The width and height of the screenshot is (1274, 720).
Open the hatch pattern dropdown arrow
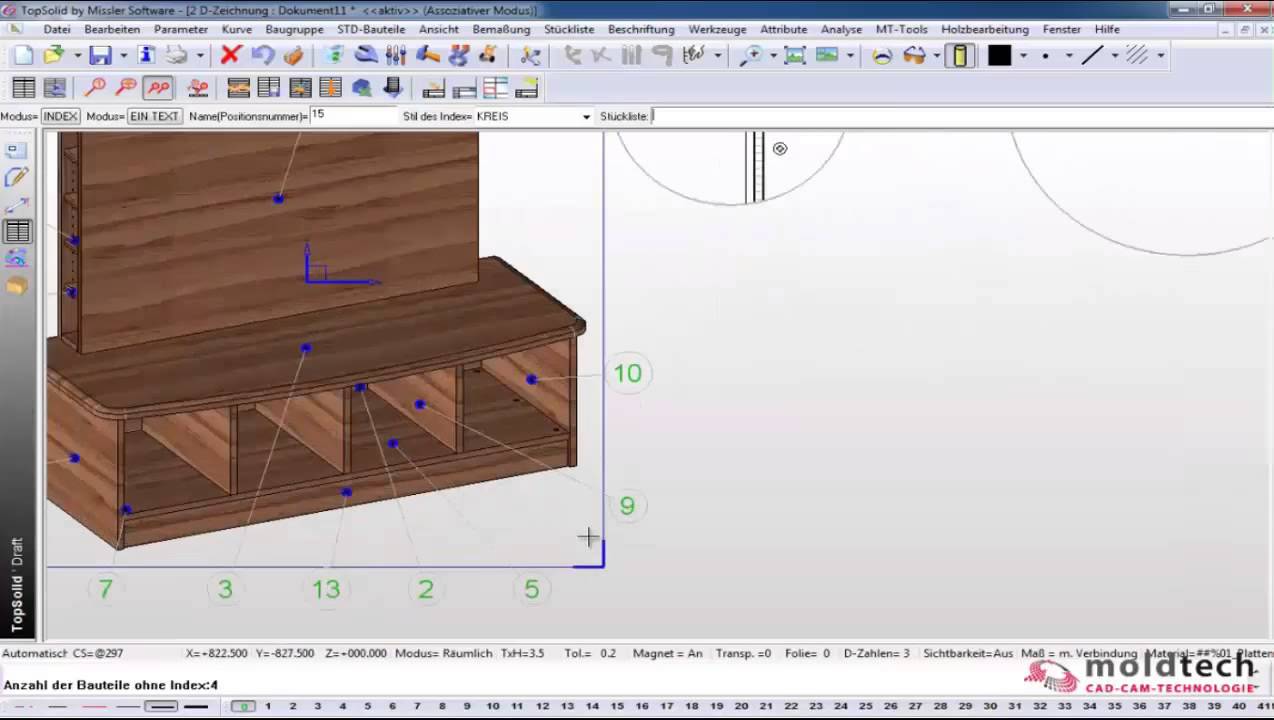tap(1160, 56)
